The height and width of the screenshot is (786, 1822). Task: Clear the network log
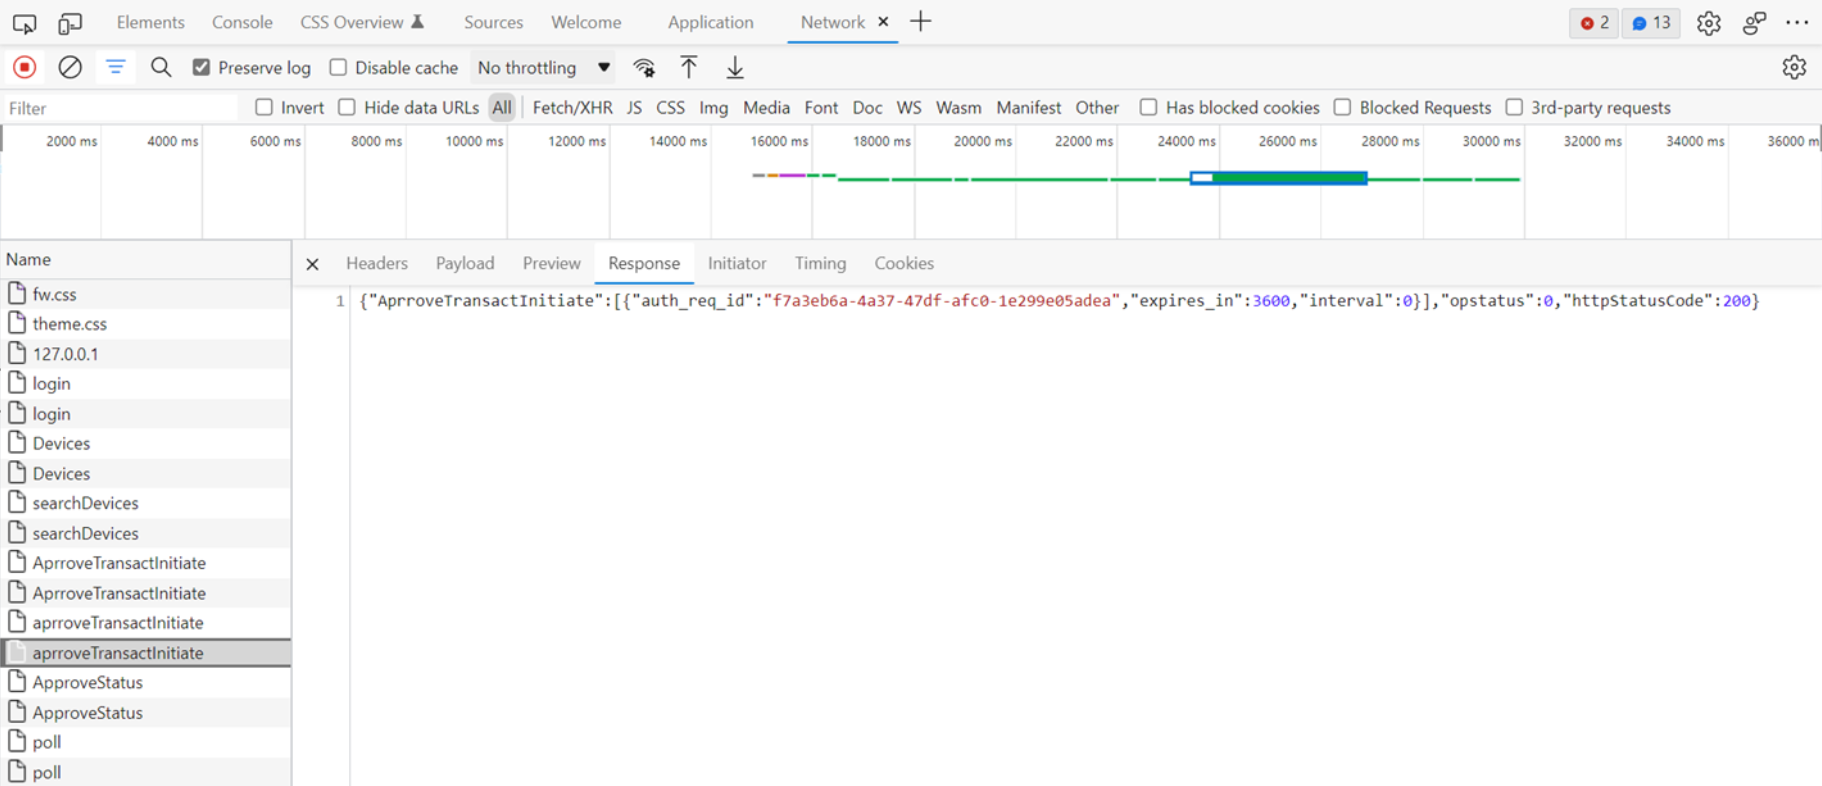pos(70,68)
